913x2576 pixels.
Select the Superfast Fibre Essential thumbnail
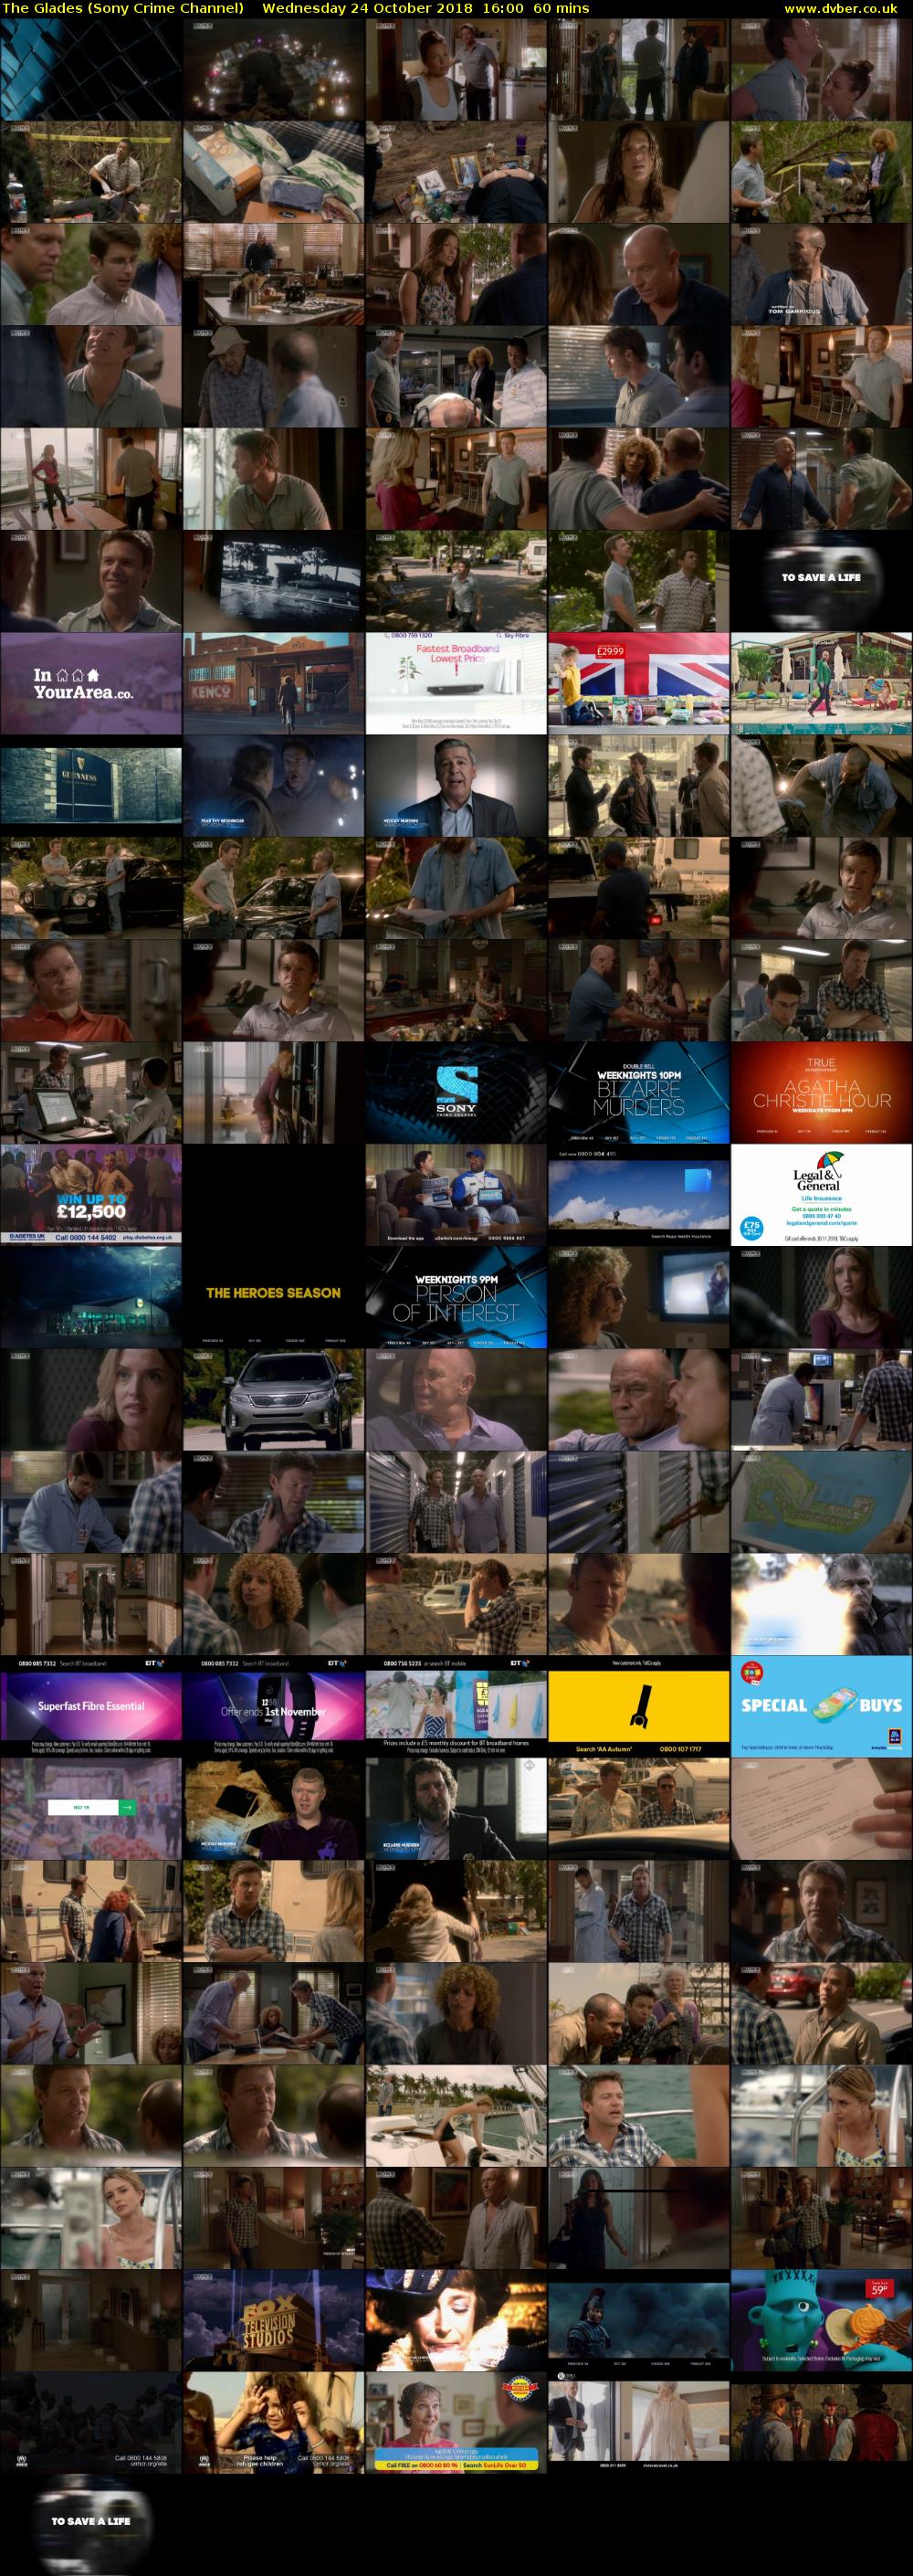[x=91, y=1706]
